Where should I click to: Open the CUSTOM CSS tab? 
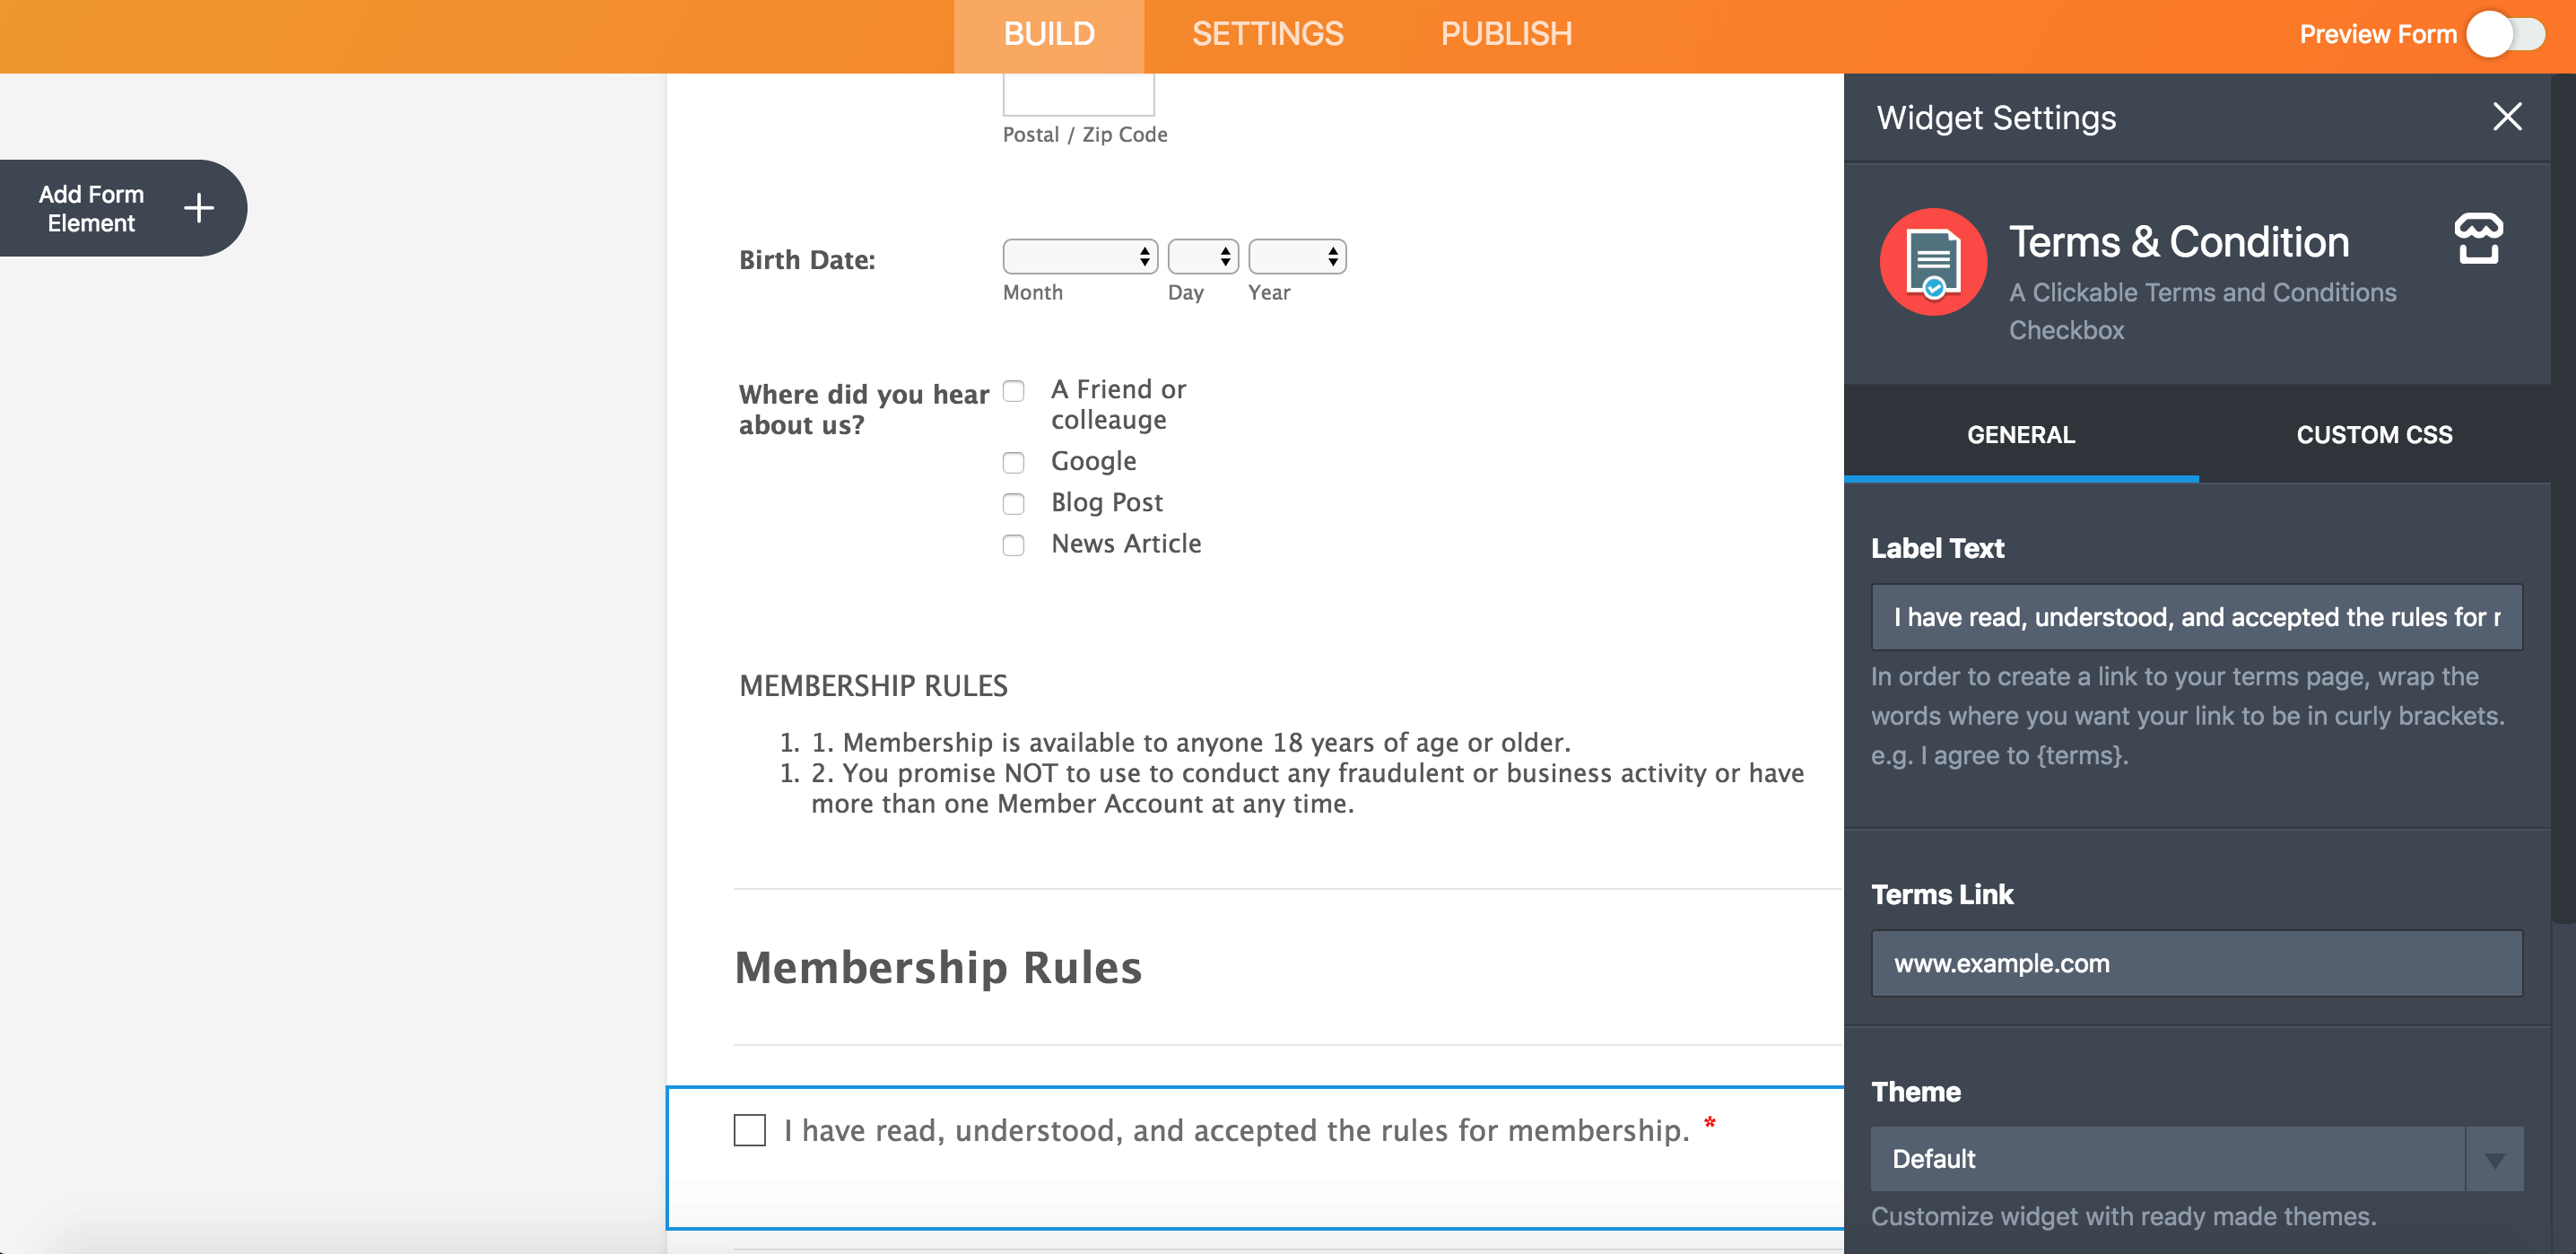tap(2374, 435)
